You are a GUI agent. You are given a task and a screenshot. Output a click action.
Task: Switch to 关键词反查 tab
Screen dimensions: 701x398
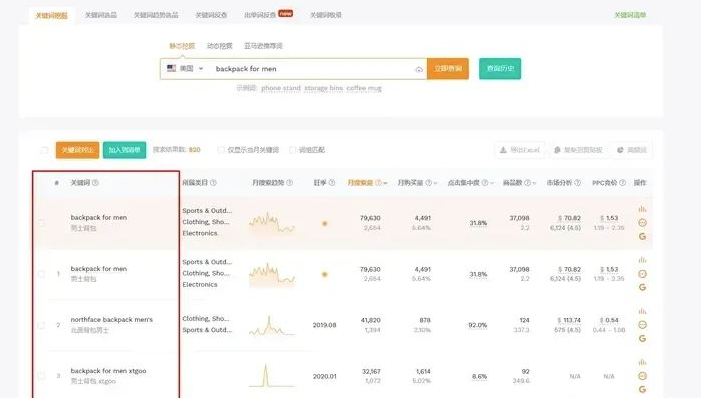tap(211, 15)
